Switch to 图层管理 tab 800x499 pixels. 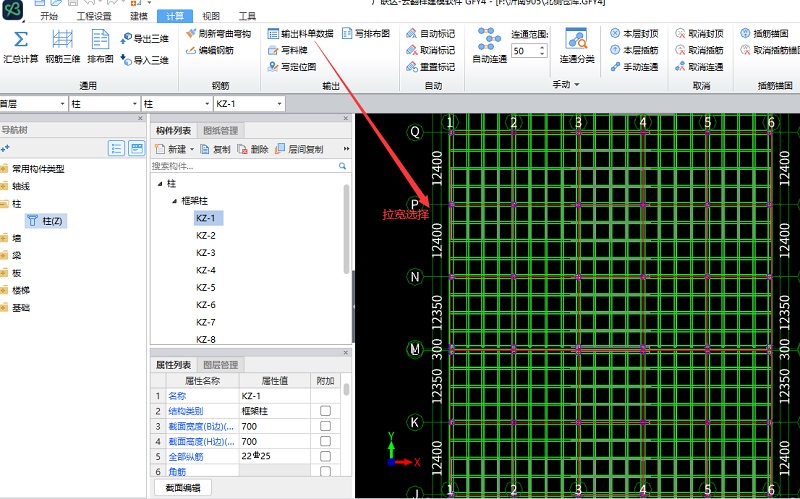220,365
